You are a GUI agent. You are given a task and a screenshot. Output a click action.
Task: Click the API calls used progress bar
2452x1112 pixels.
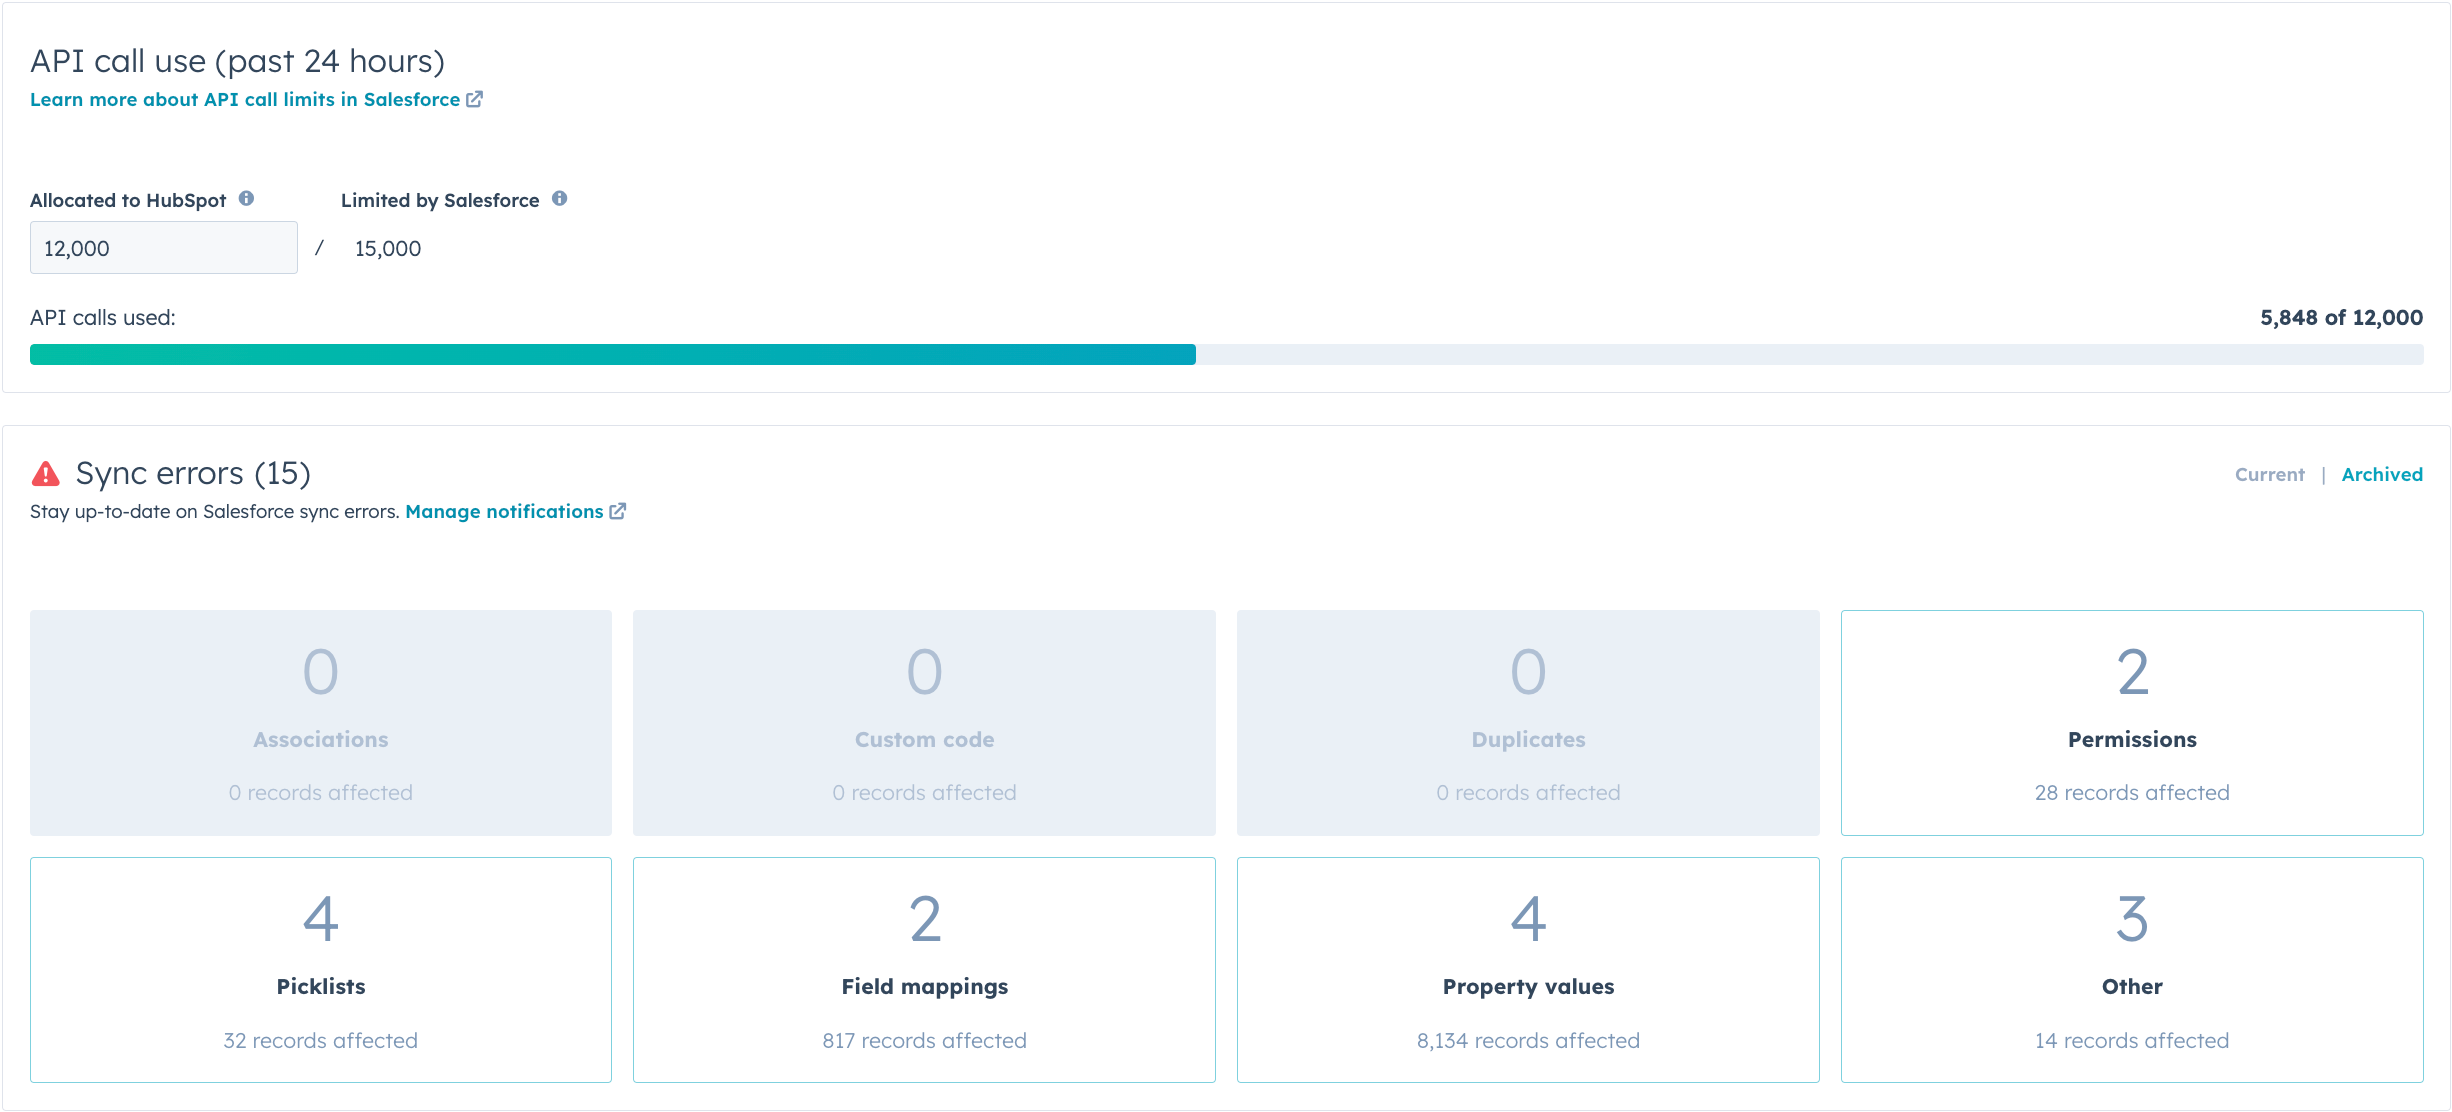tap(1226, 349)
